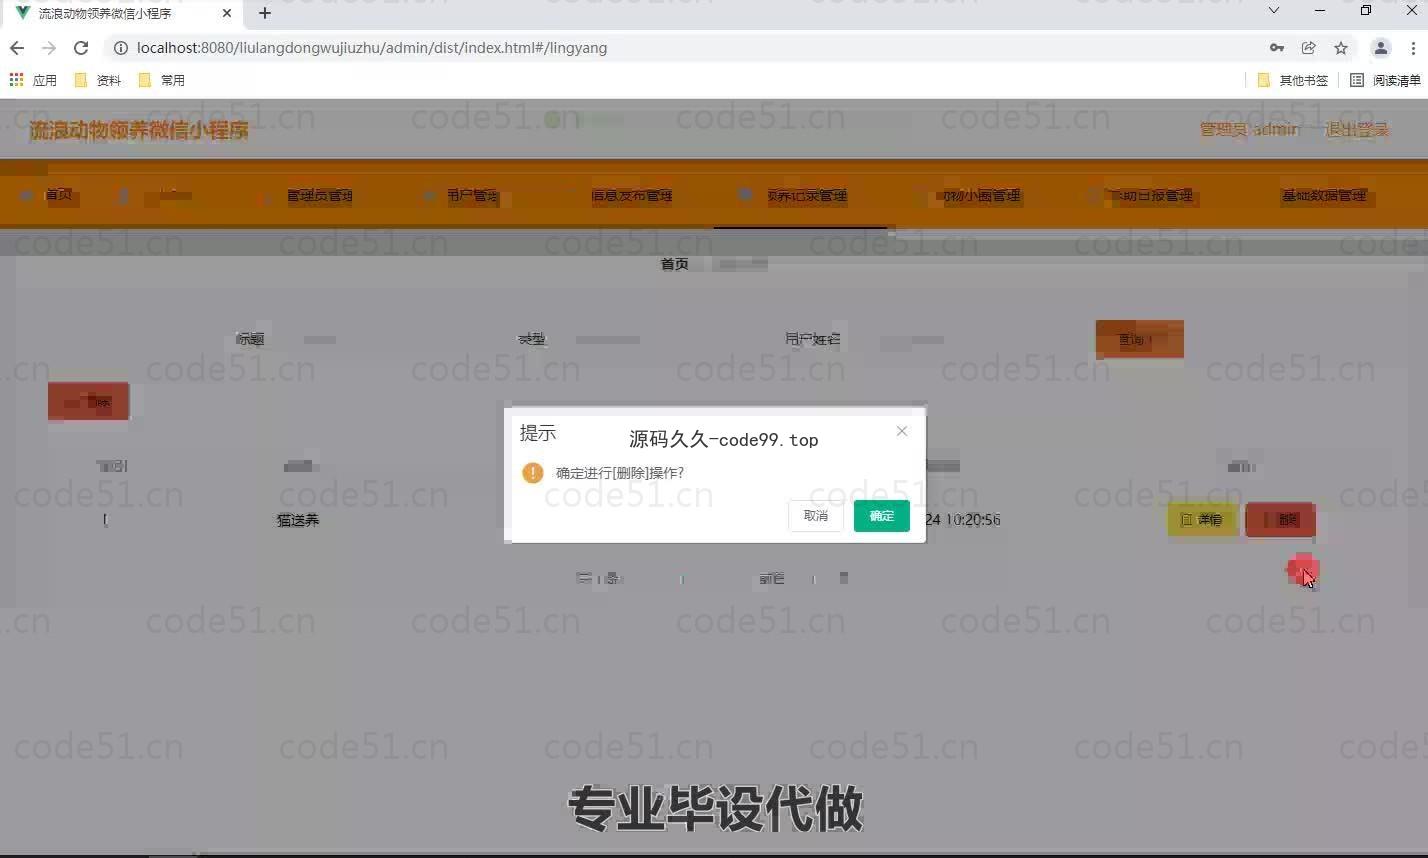Open the 应用 apps shortcut
Screen dimensions: 1428x858
(33, 80)
